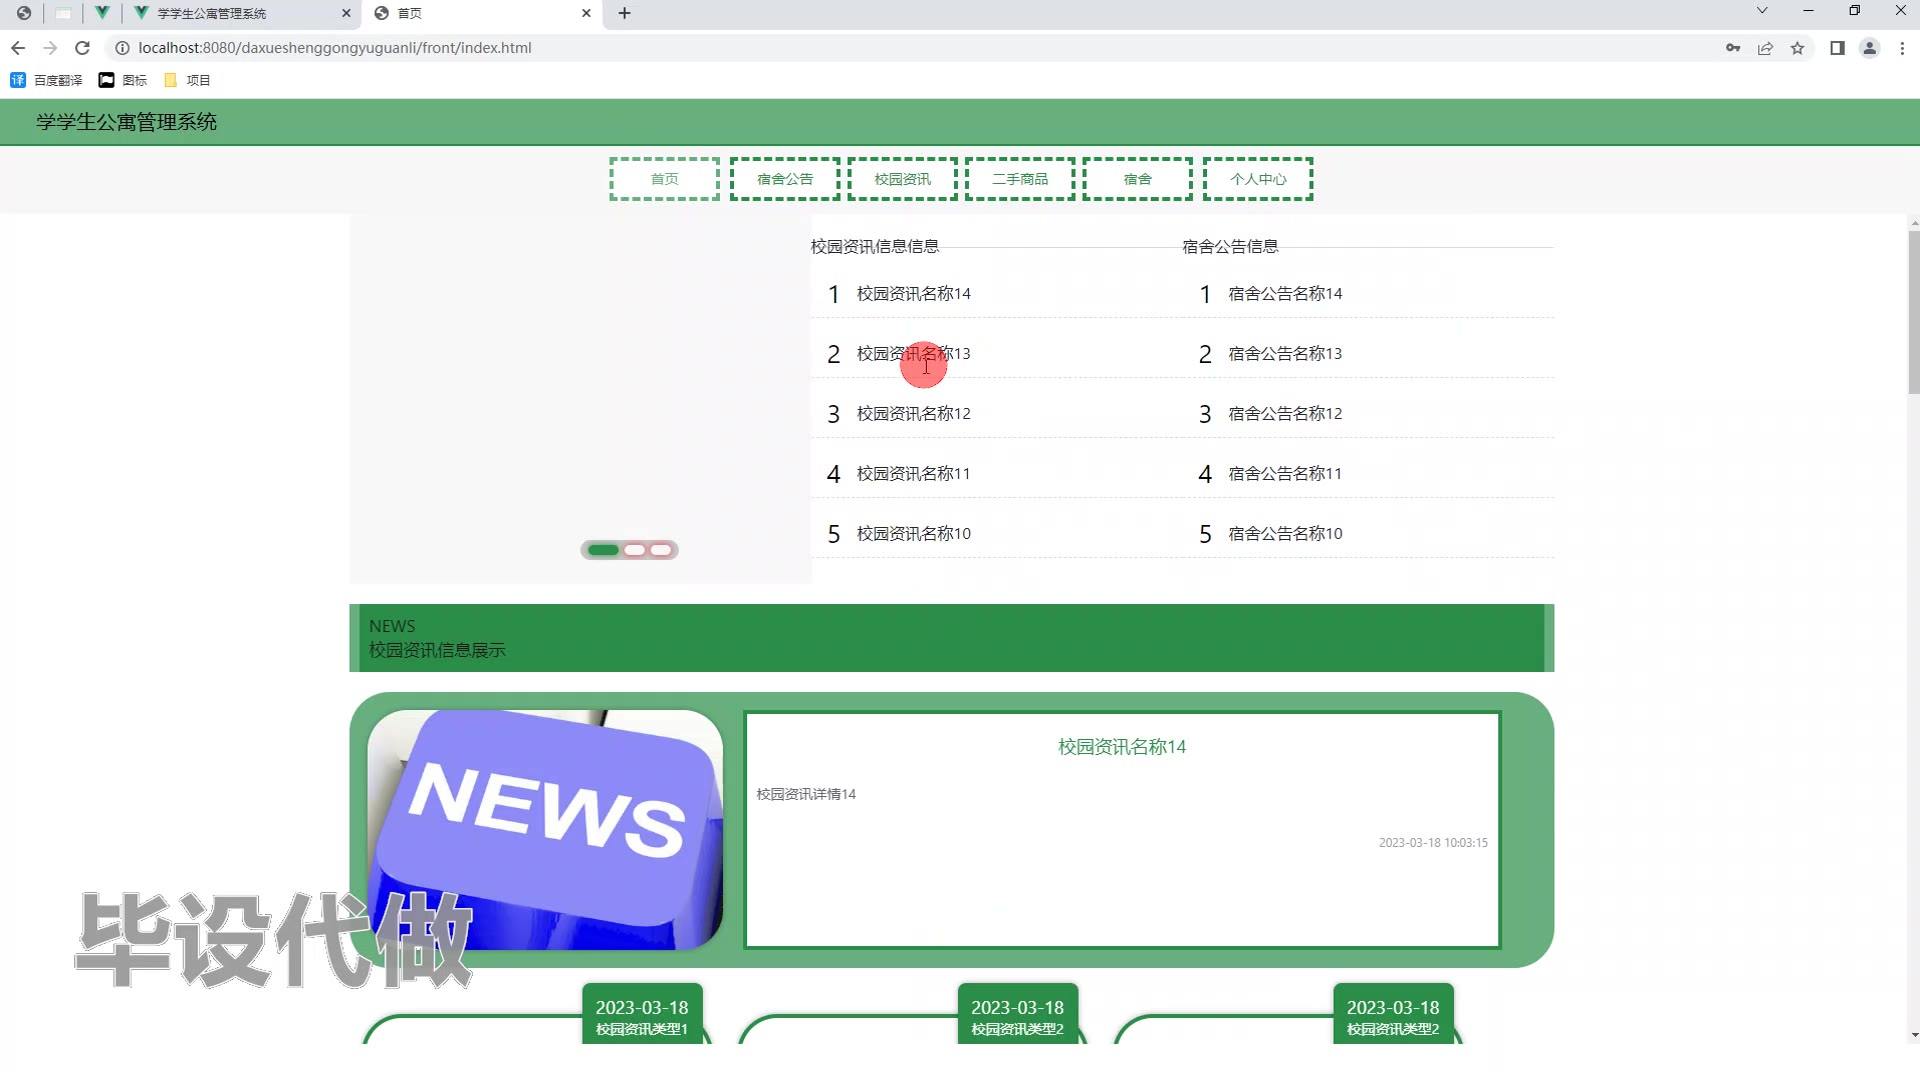Click the NEWS keyboard thumbnail image
1920x1072 pixels.
tap(545, 830)
